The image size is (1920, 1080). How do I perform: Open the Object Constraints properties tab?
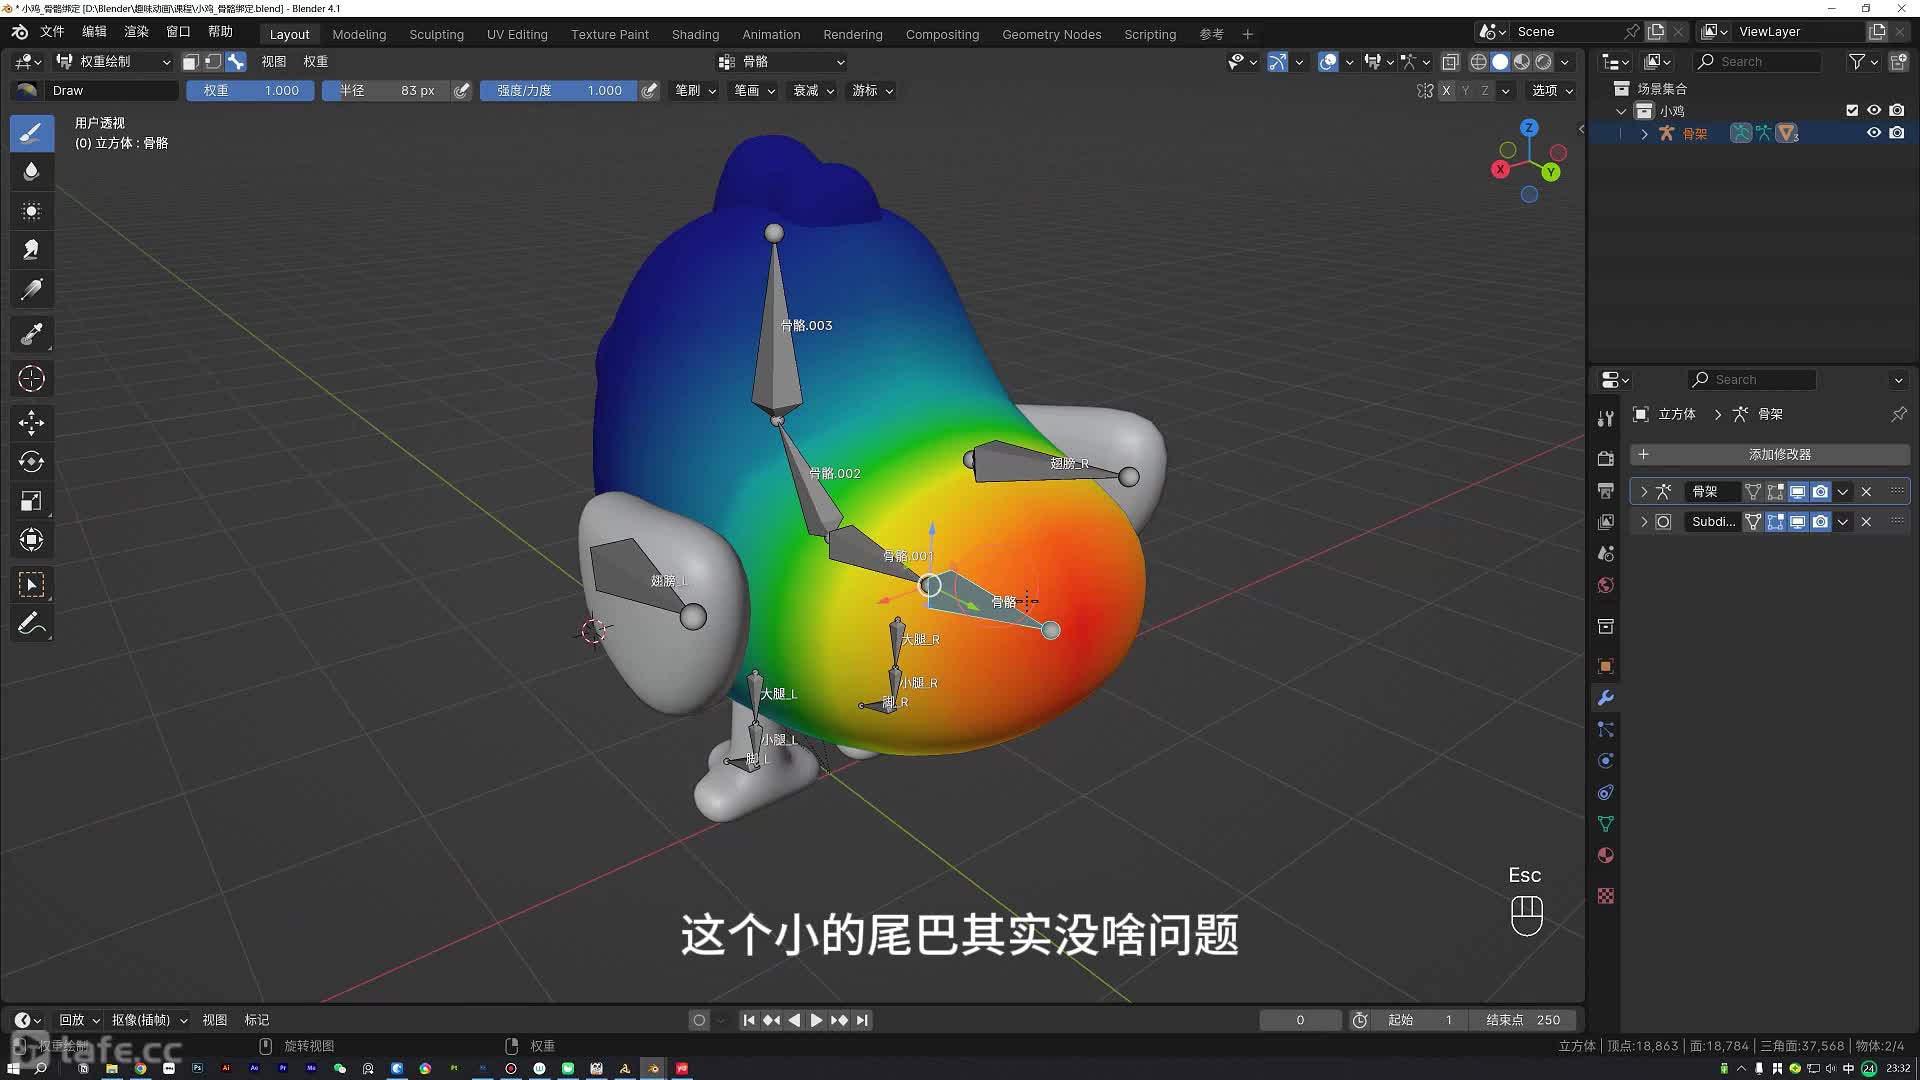[x=1605, y=792]
